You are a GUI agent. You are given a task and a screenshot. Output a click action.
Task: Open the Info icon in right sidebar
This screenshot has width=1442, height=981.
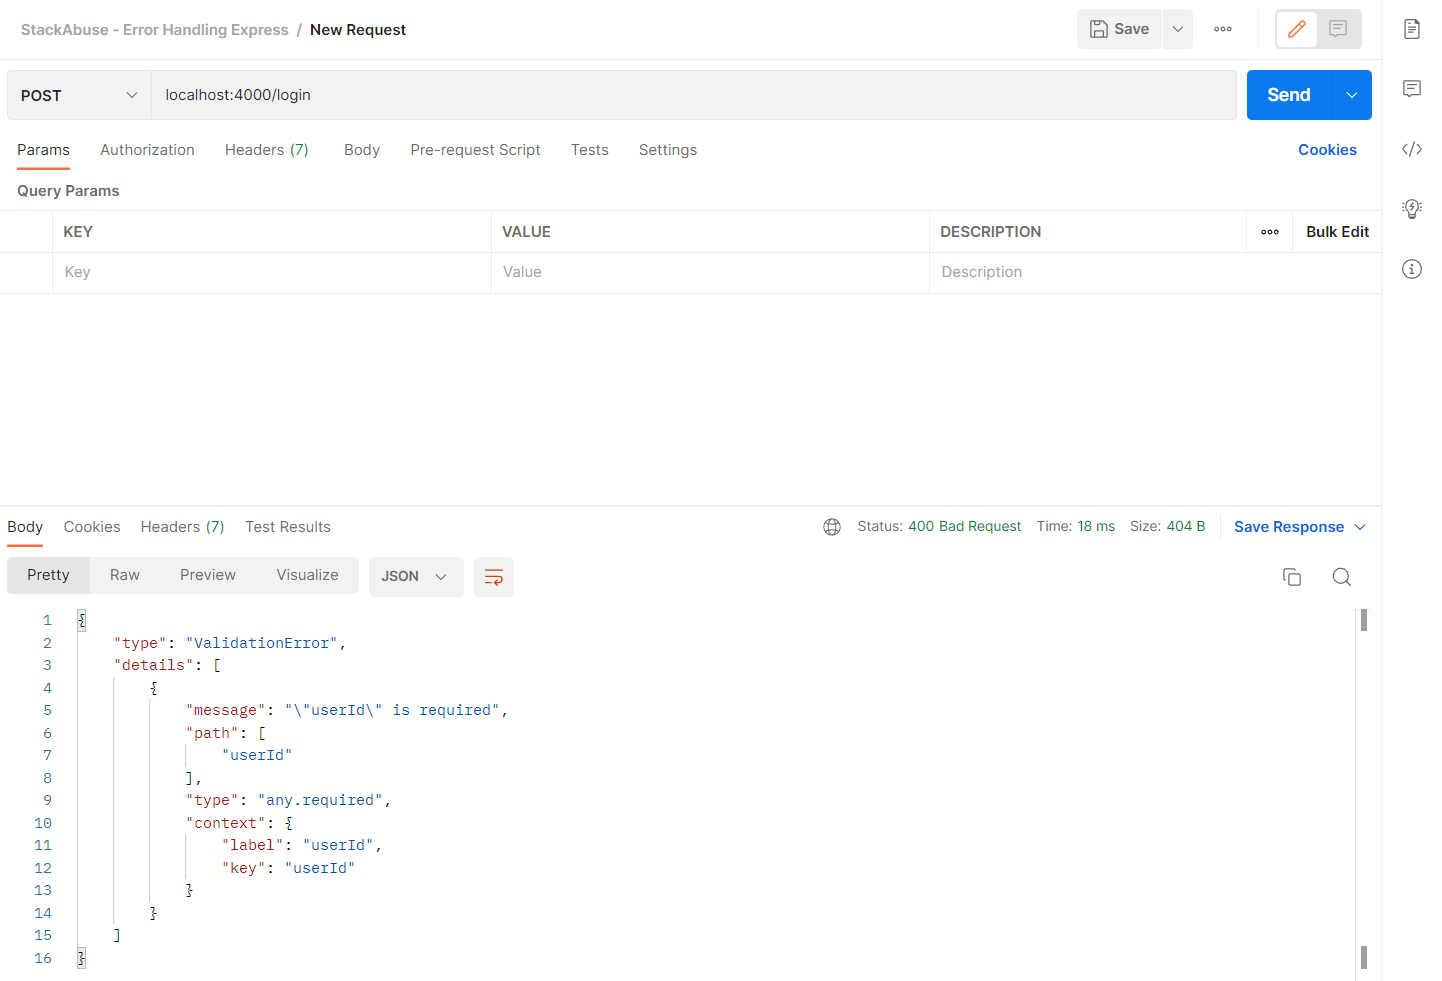click(x=1412, y=269)
